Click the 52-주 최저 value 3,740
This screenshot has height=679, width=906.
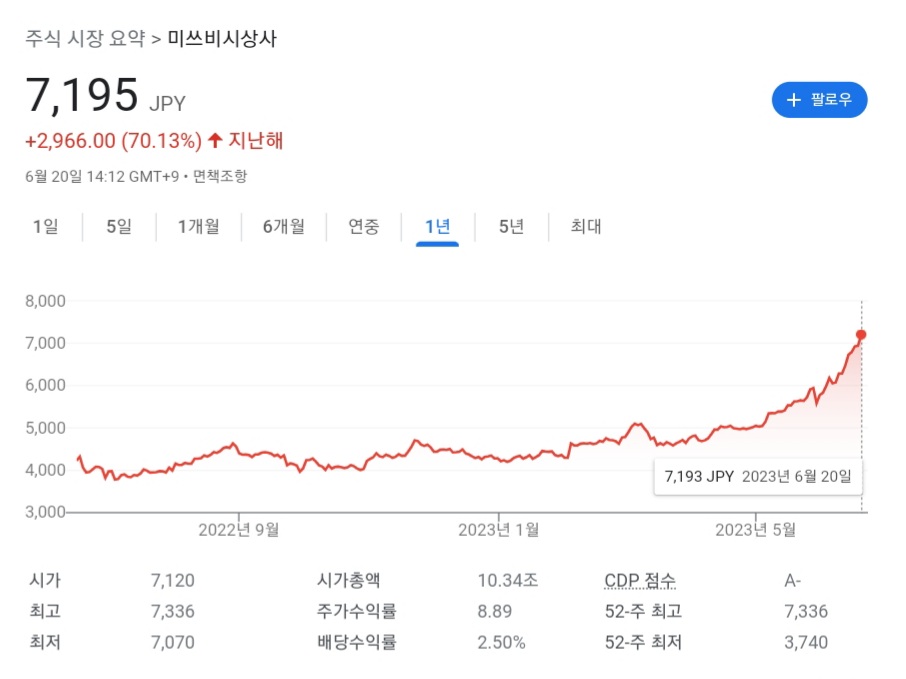[806, 643]
